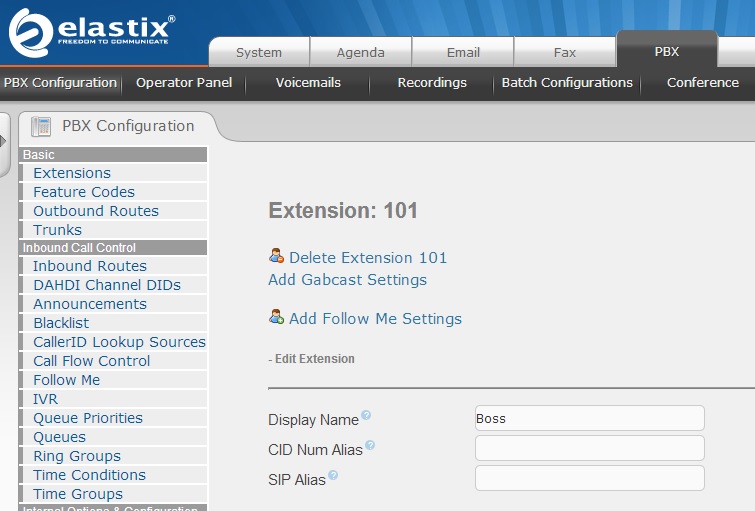Click the PBX Configuration phone icon
Image resolution: width=755 pixels, height=511 pixels.
click(x=42, y=126)
